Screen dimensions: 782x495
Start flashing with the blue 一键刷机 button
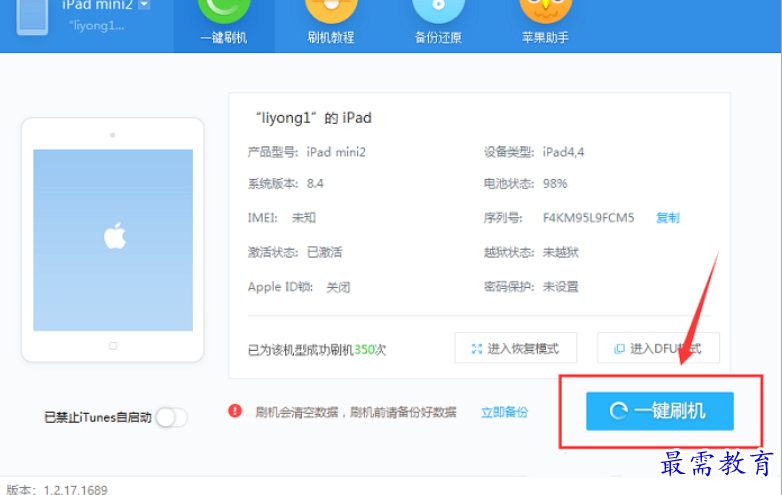(x=660, y=411)
